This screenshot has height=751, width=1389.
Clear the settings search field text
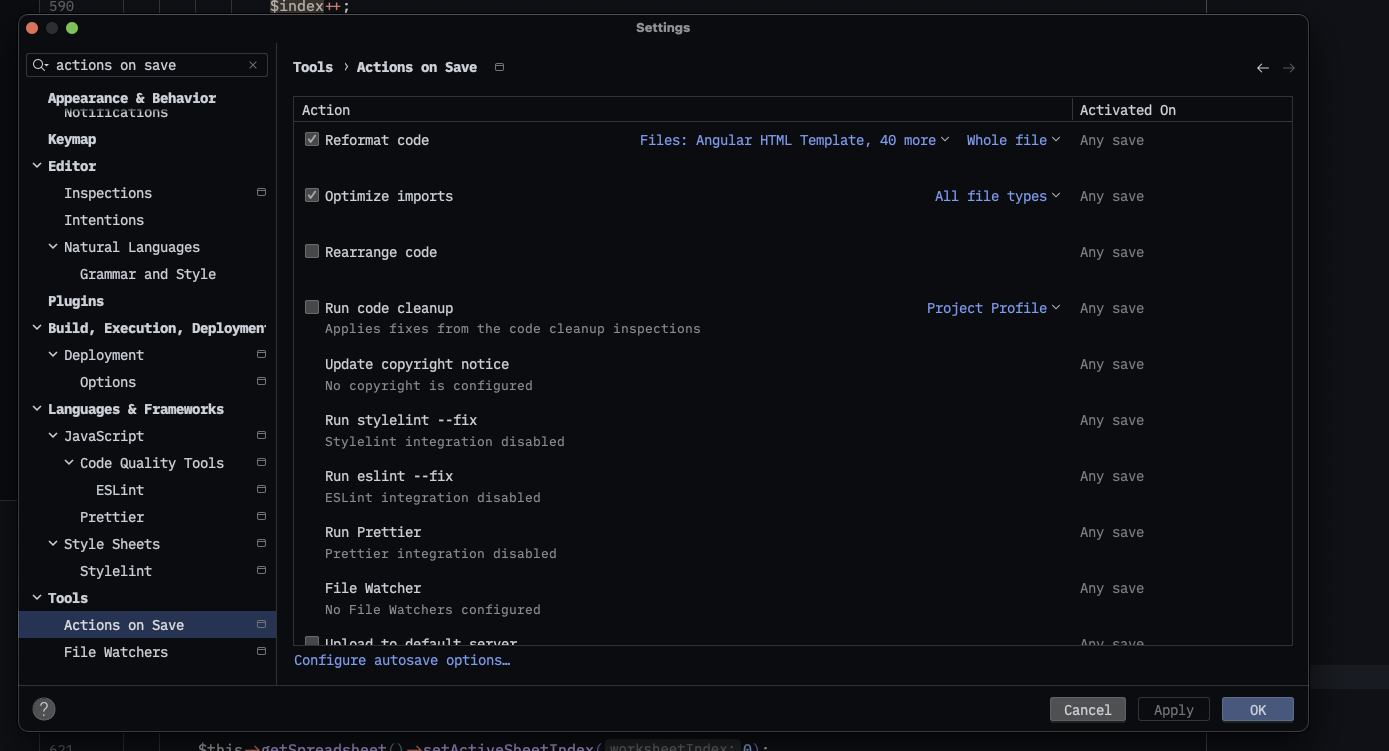pyautogui.click(x=253, y=65)
